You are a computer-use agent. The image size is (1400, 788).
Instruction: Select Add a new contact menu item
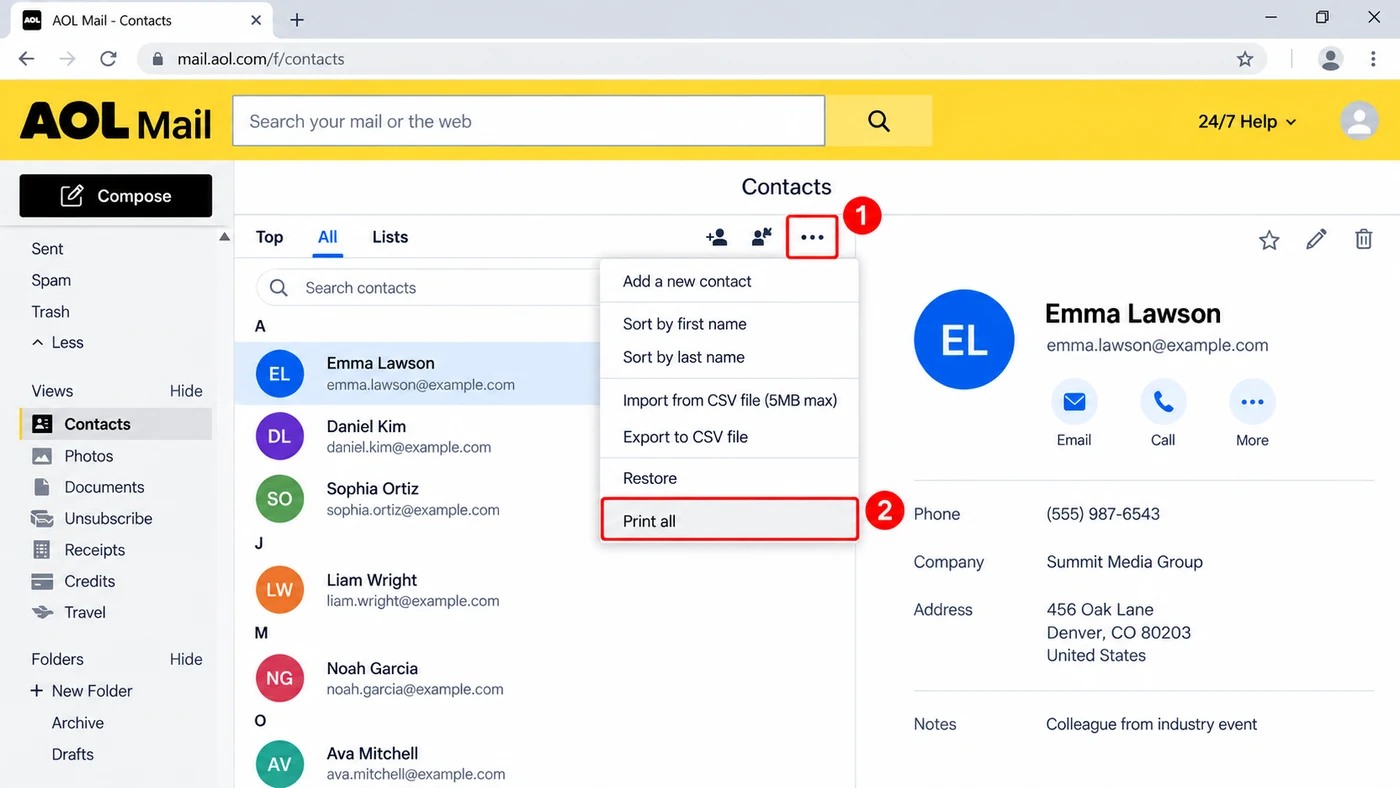pyautogui.click(x=729, y=281)
